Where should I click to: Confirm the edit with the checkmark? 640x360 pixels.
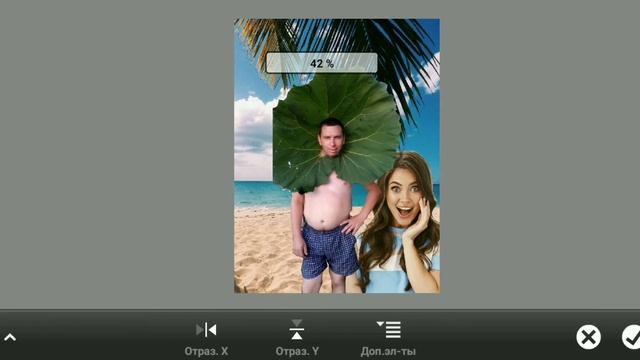(631, 337)
